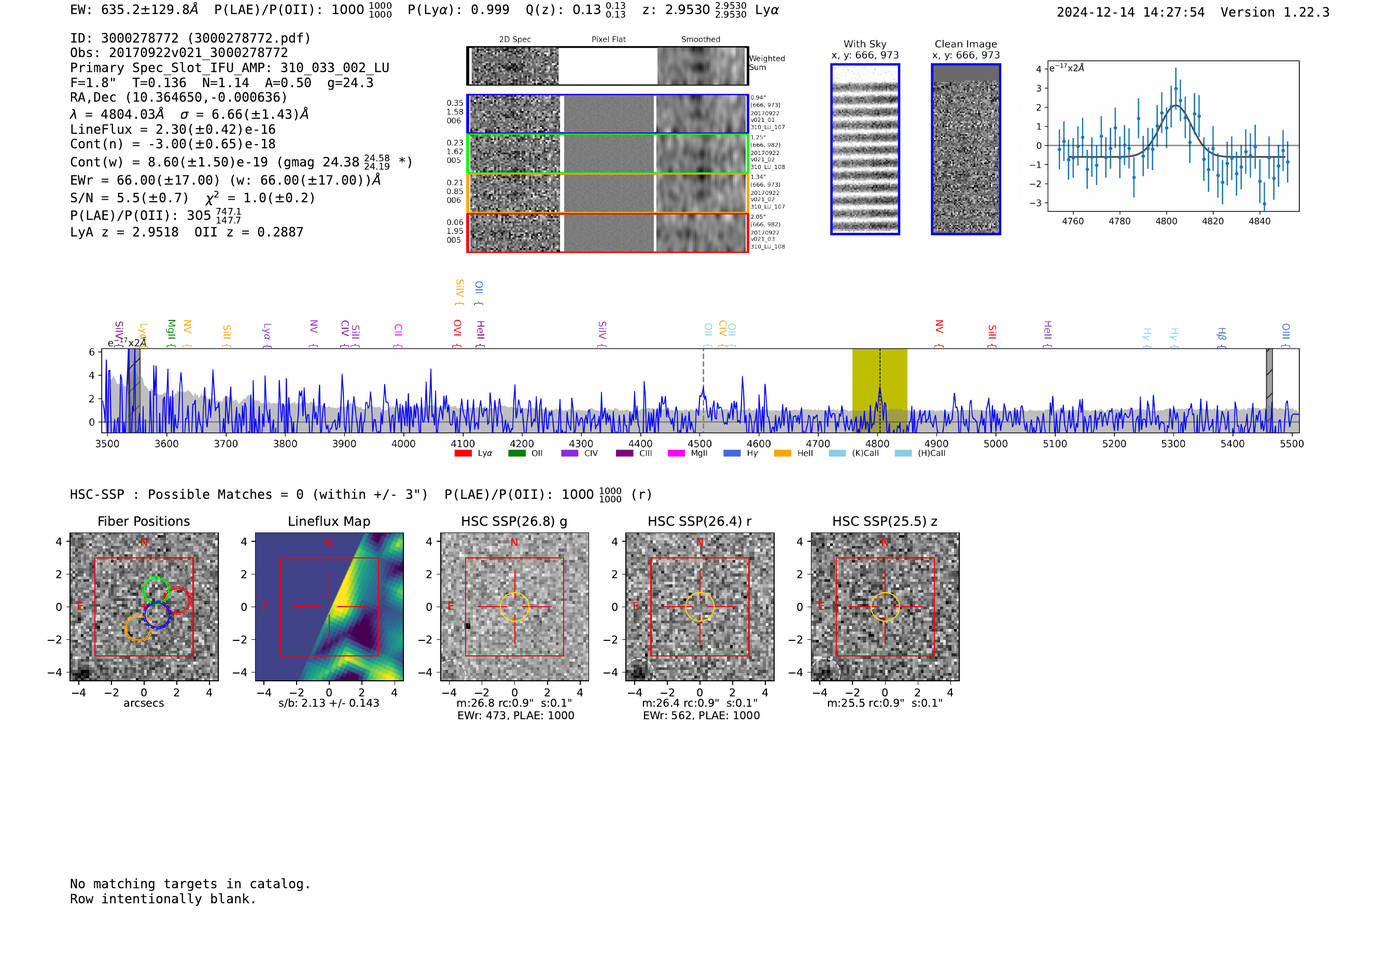Screen dimensions: 1400x953
Task: Select the green-bordered 2D fiber spectrum row
Action: [x=607, y=154]
